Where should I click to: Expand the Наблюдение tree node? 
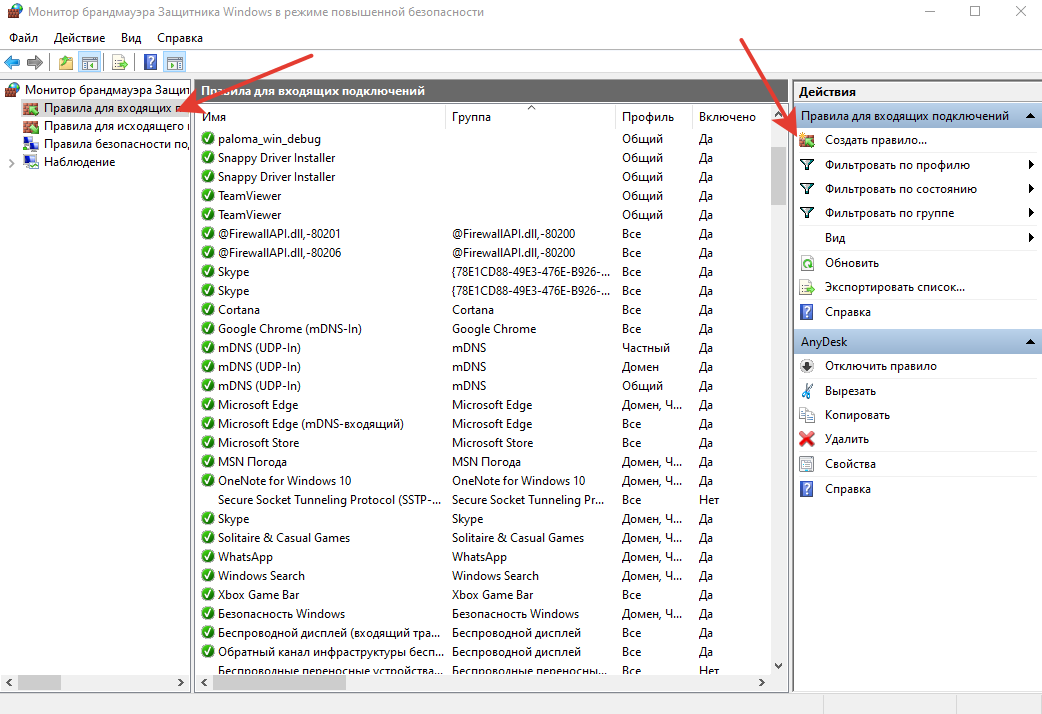point(11,162)
